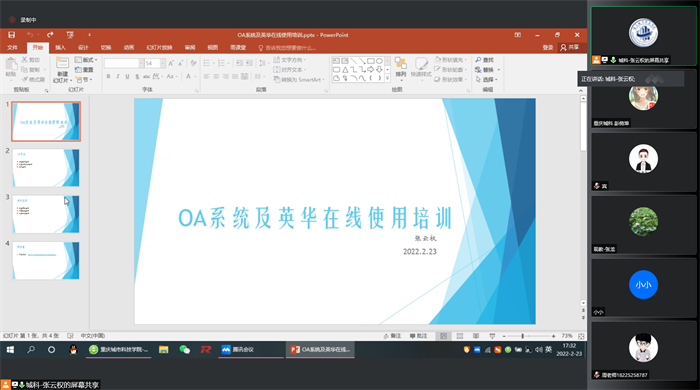Open the Insert (插入) ribbon tab

pos(60,48)
